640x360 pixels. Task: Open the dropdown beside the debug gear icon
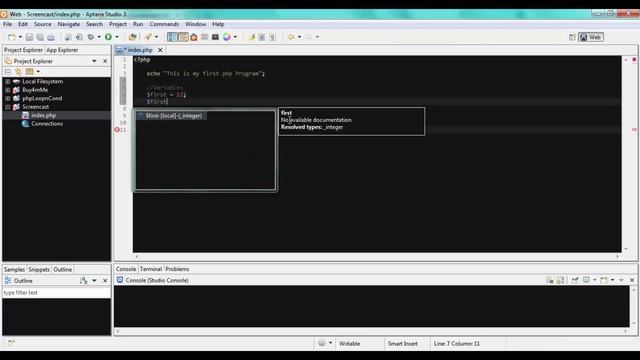[x=99, y=37]
